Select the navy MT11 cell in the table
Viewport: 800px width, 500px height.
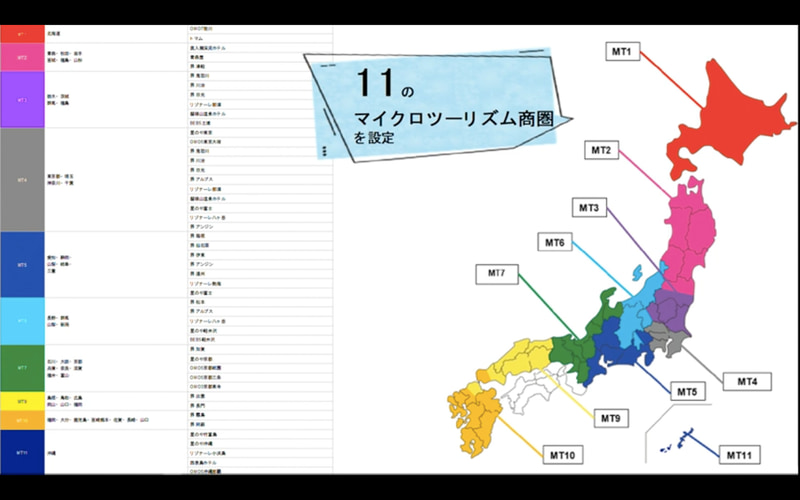[x=22, y=452]
